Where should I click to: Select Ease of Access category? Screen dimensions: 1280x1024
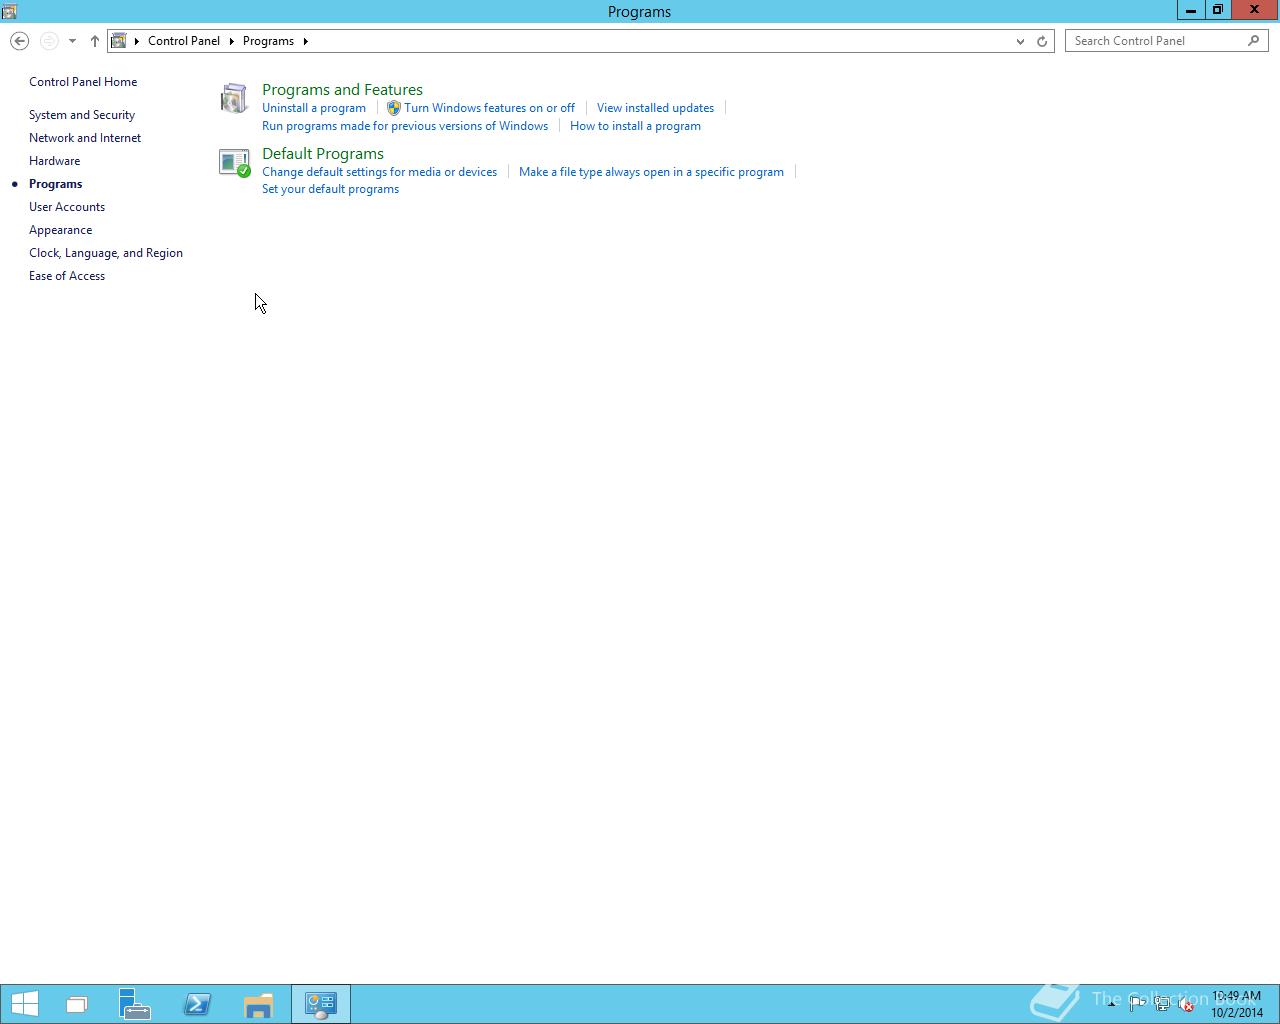point(67,276)
